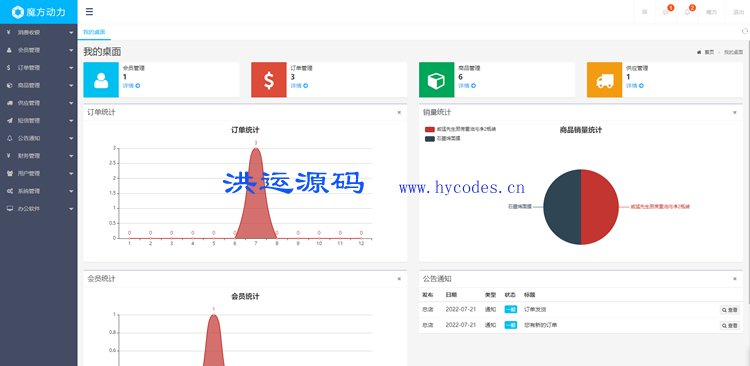Click the 会员统计 chart title text
Screen dimensions: 750x366
pos(245,297)
